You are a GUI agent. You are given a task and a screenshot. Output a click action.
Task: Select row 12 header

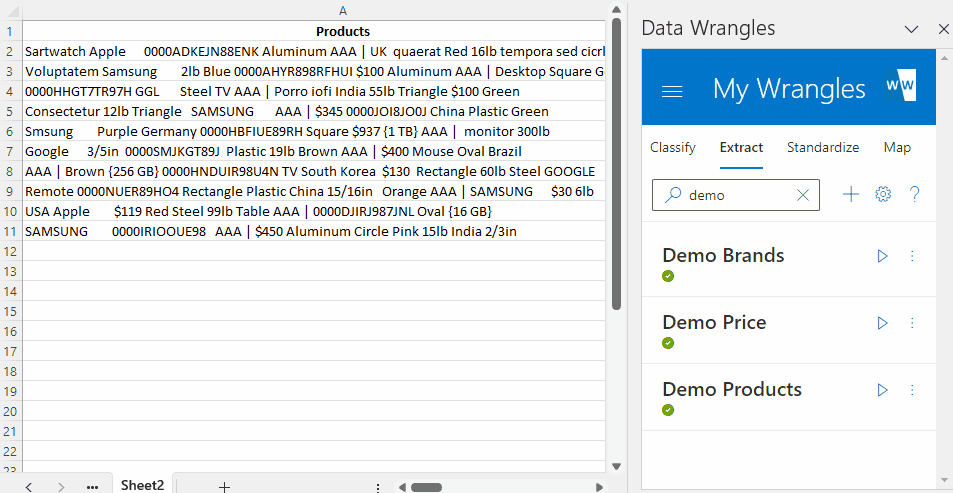[11, 252]
